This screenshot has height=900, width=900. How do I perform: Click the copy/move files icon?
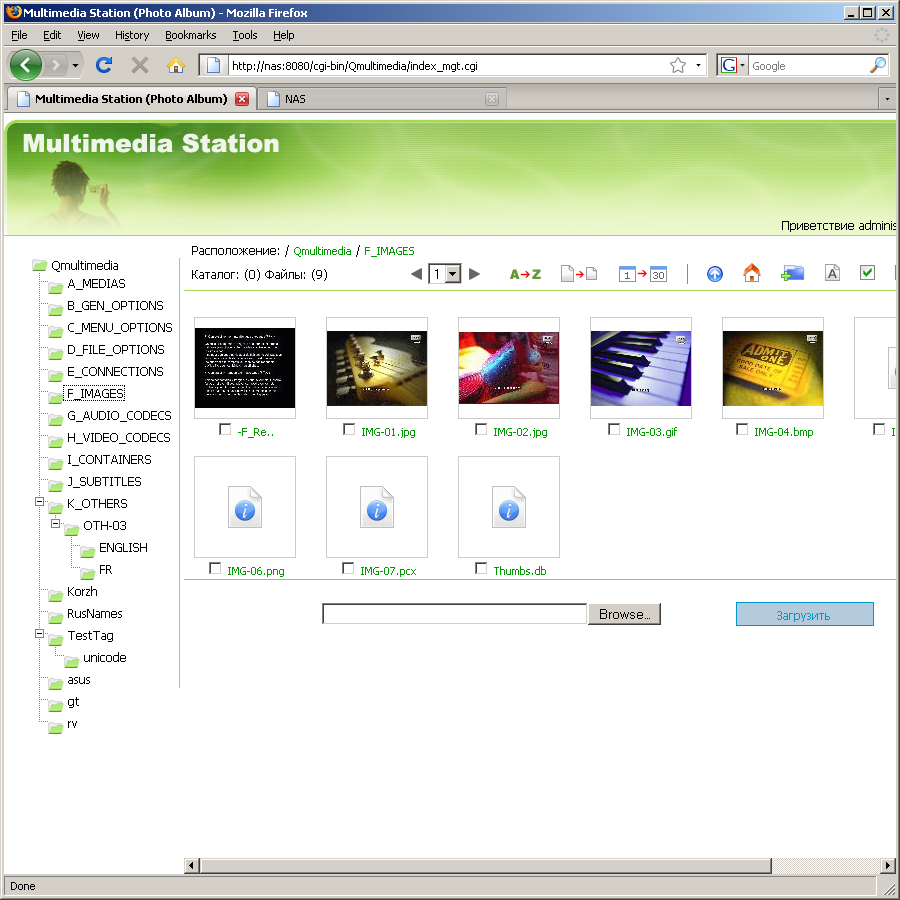point(579,274)
